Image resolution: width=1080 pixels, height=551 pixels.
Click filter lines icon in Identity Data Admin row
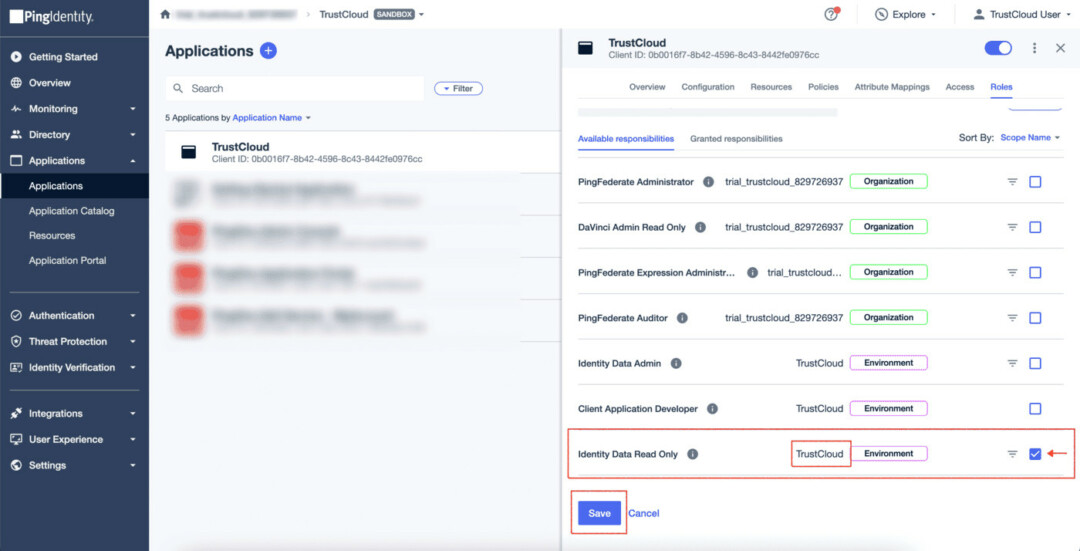(1012, 363)
